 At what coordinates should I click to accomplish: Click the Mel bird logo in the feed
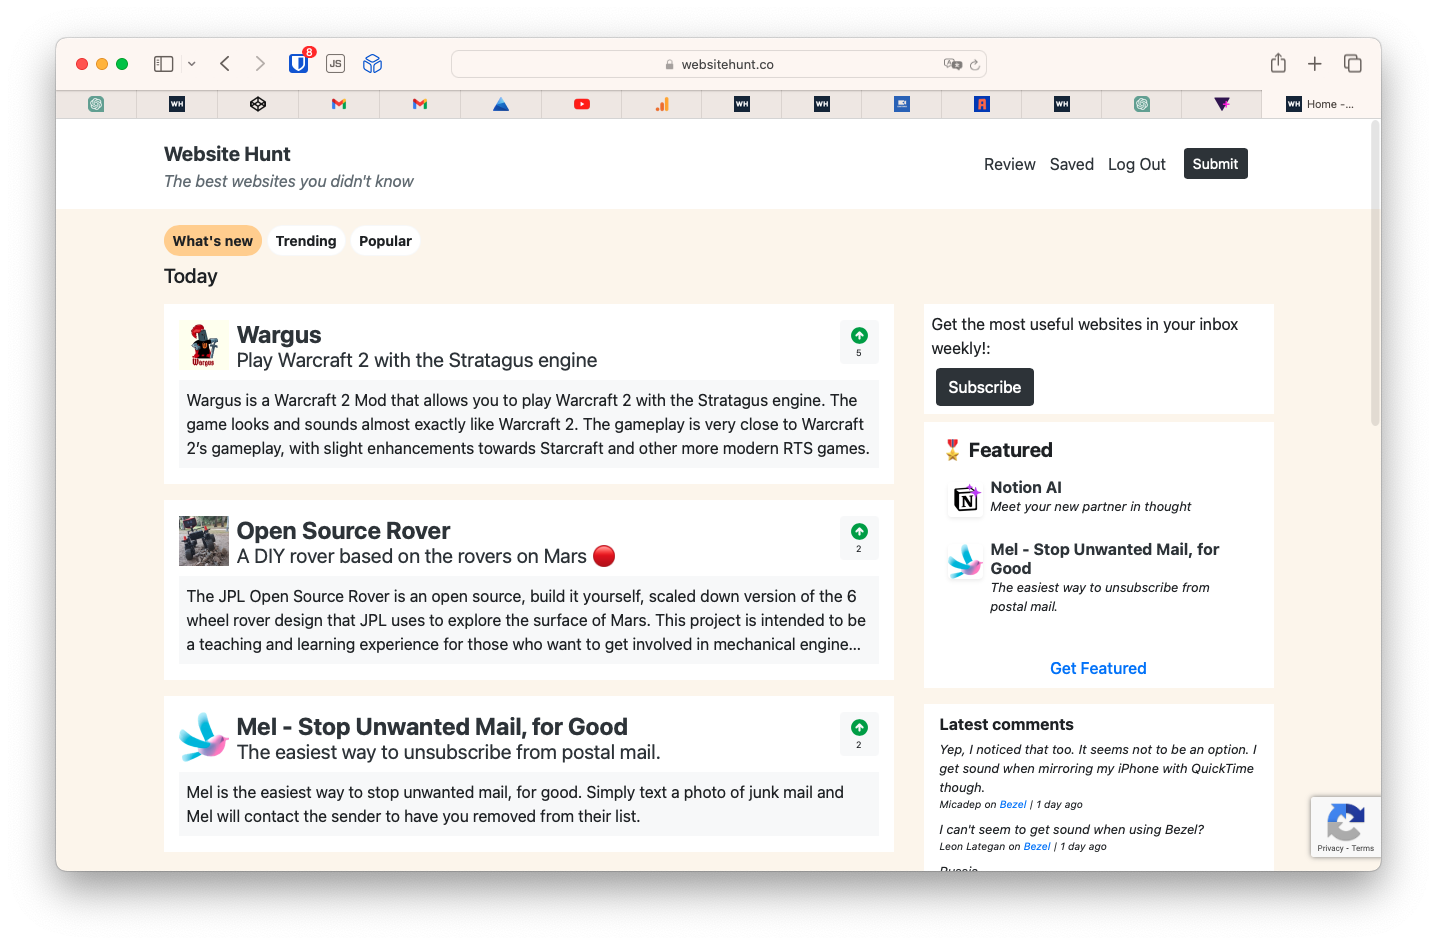[204, 737]
